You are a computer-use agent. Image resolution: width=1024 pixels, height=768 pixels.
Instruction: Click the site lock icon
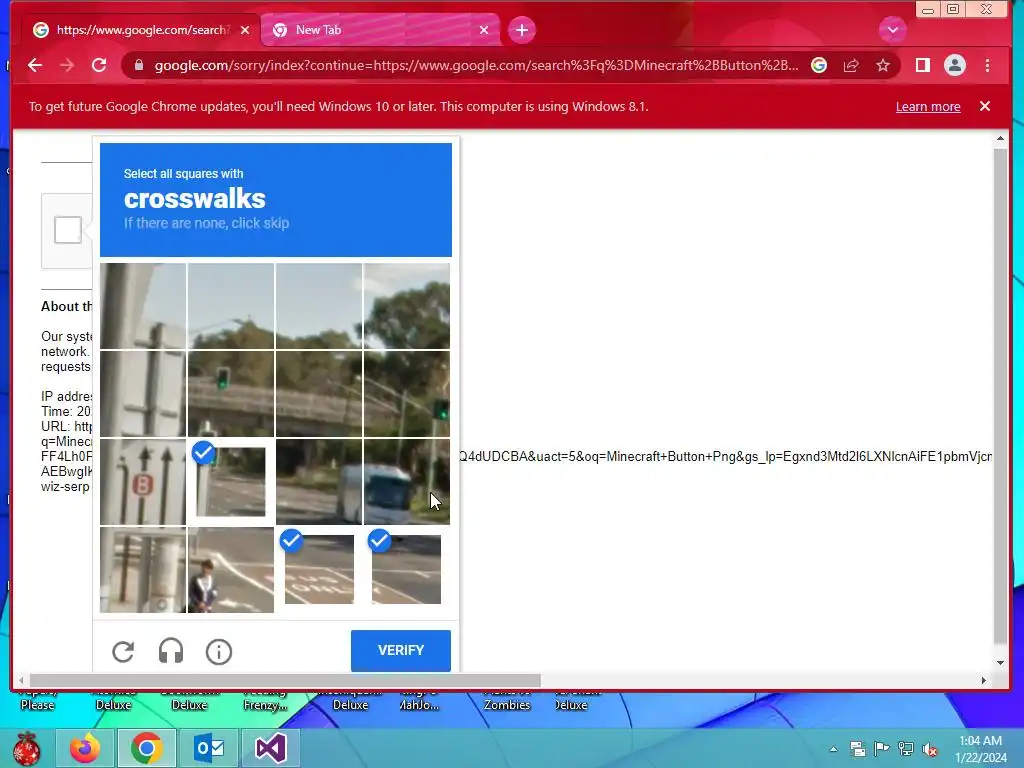click(x=138, y=65)
